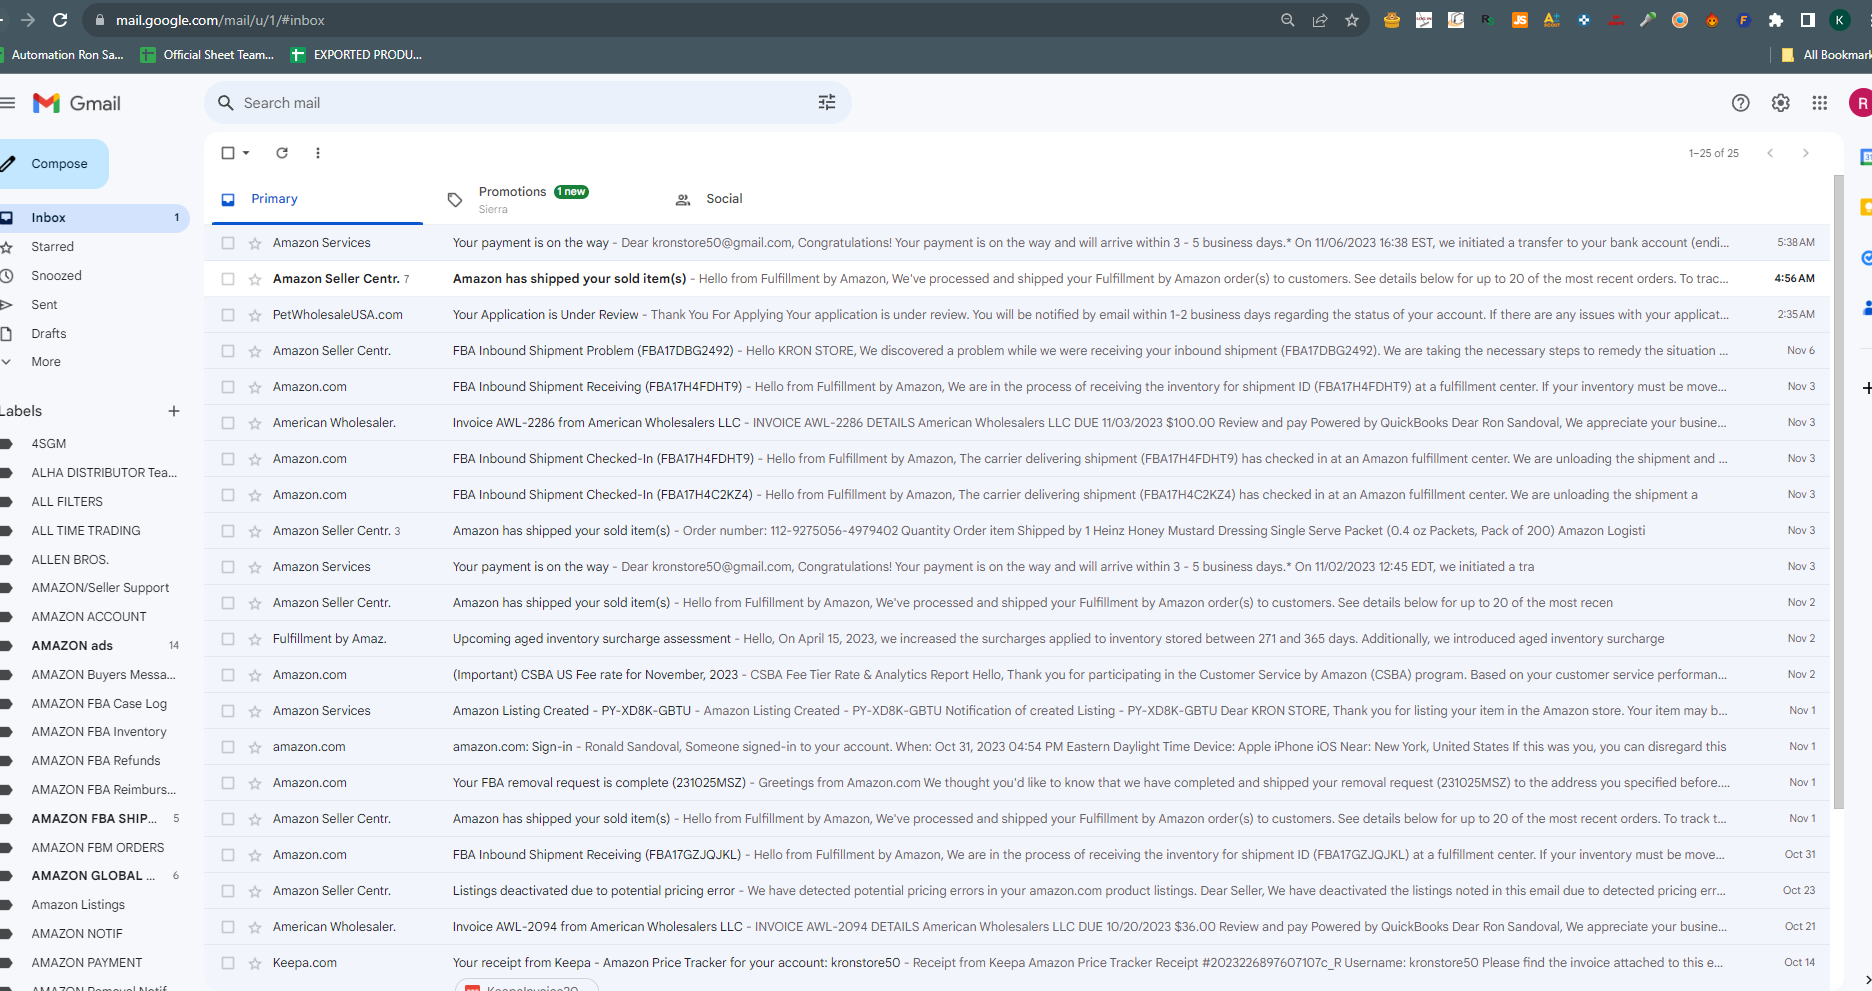Open Chrome profile K icon
This screenshot has width=1872, height=991.
(1840, 20)
